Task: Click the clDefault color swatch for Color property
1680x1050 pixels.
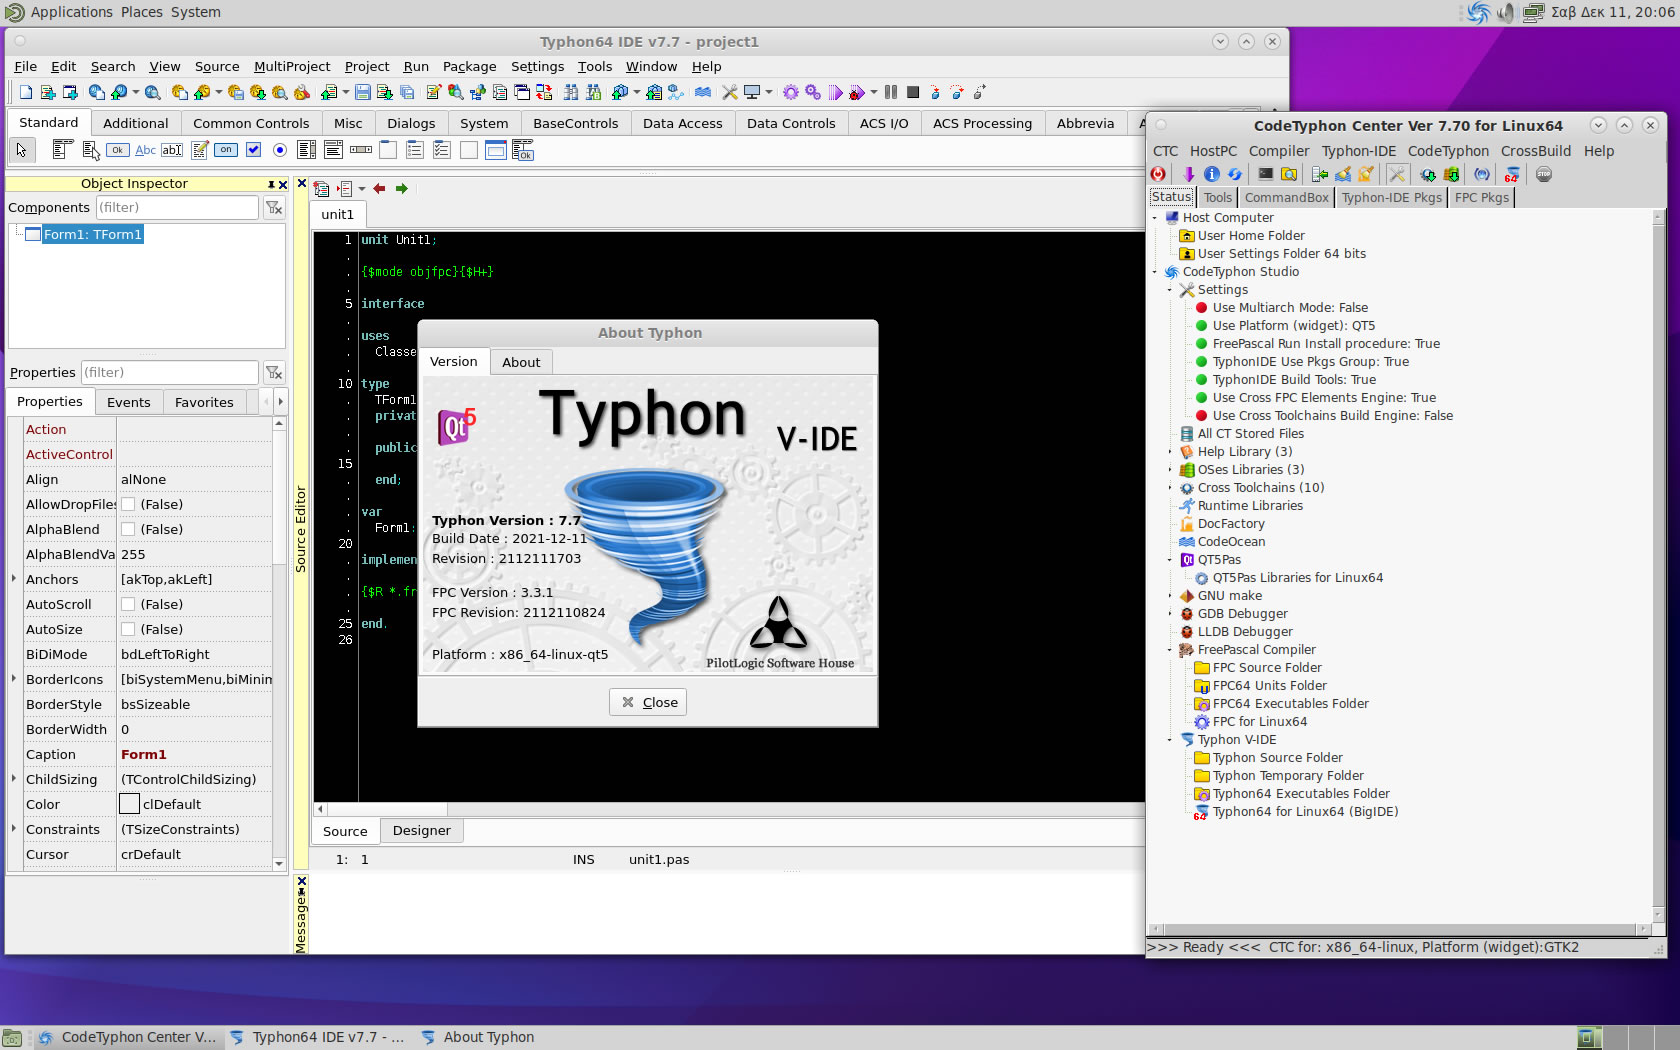Action: click(129, 804)
